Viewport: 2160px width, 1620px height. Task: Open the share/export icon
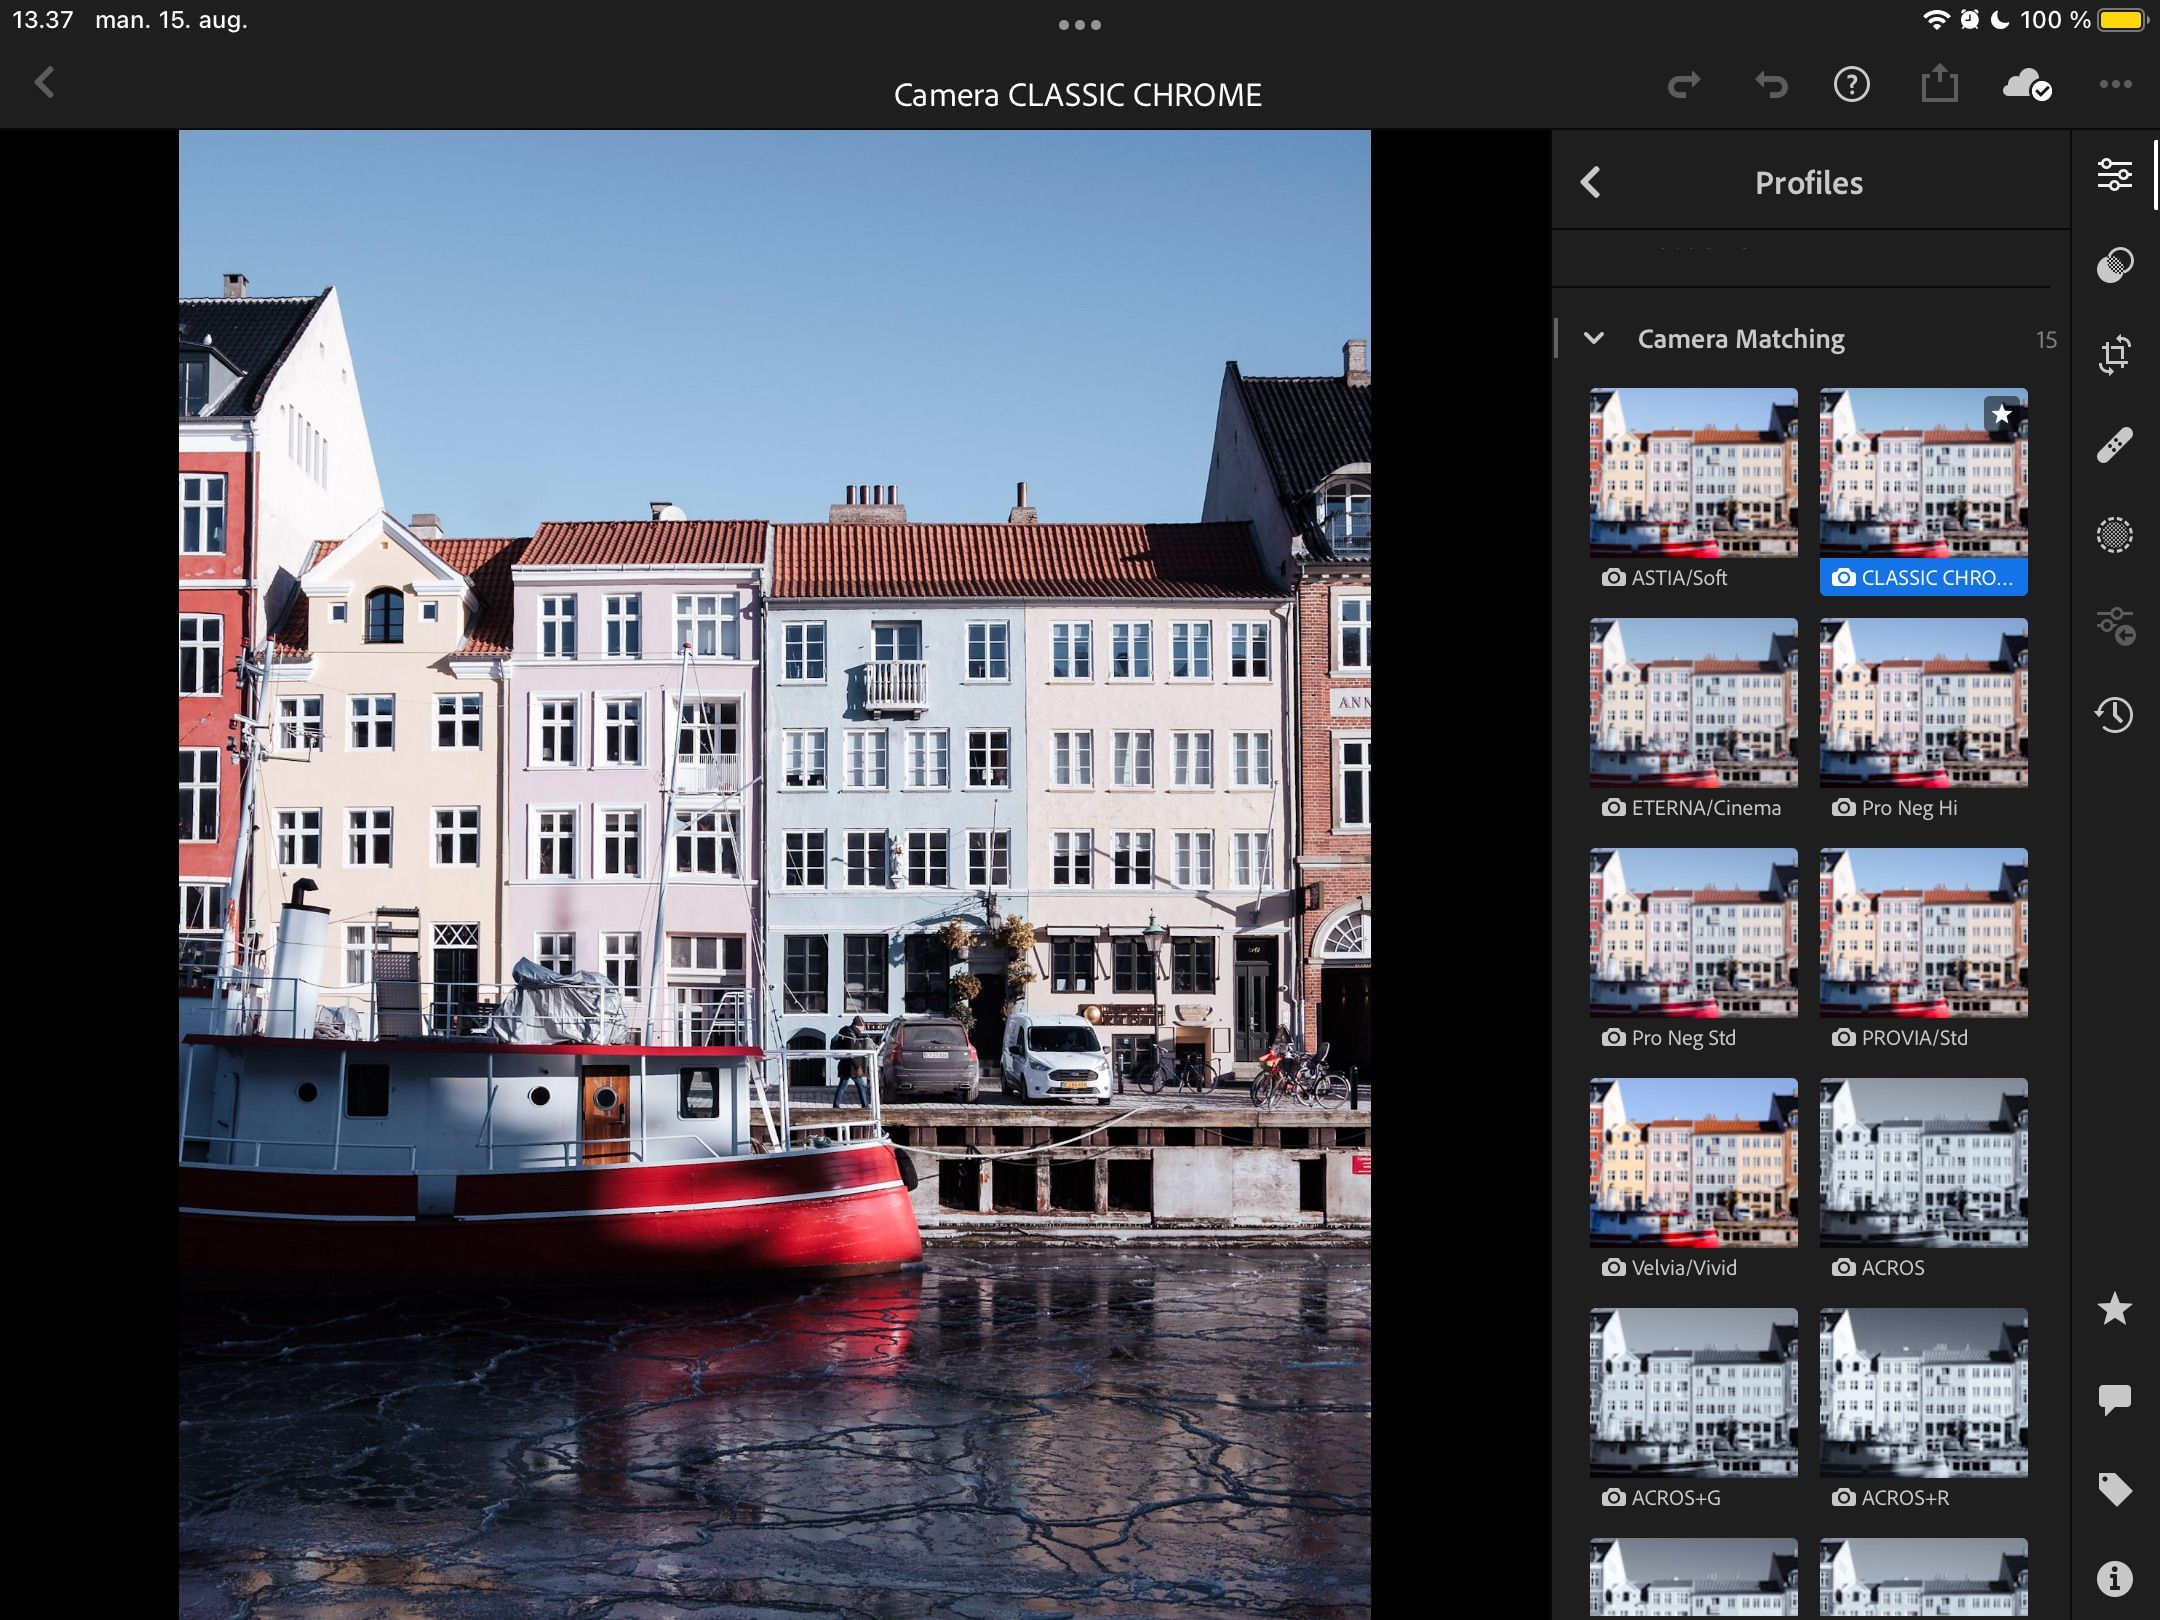click(x=1939, y=83)
